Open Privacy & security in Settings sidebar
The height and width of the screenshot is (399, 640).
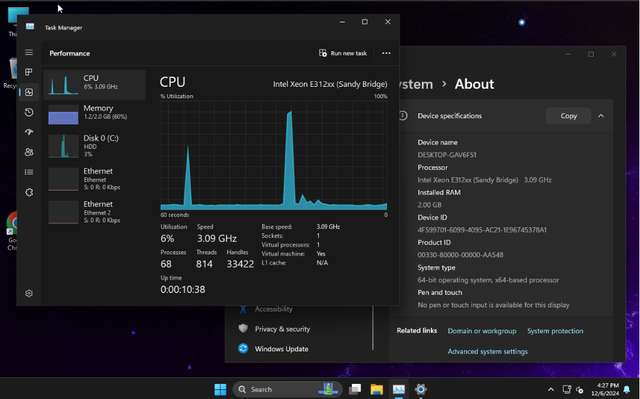(x=282, y=329)
